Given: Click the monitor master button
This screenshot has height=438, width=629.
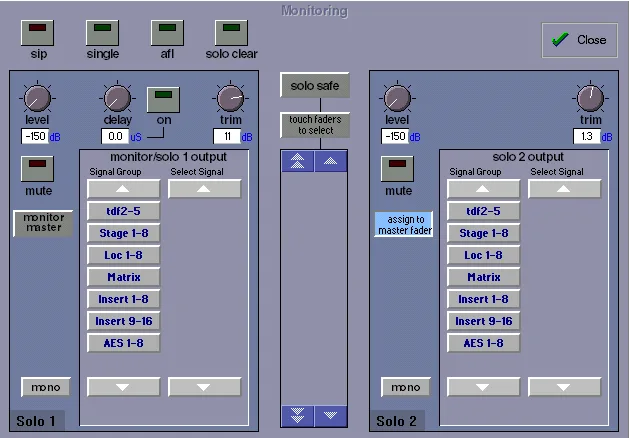Looking at the screenshot, I should pos(43,223).
